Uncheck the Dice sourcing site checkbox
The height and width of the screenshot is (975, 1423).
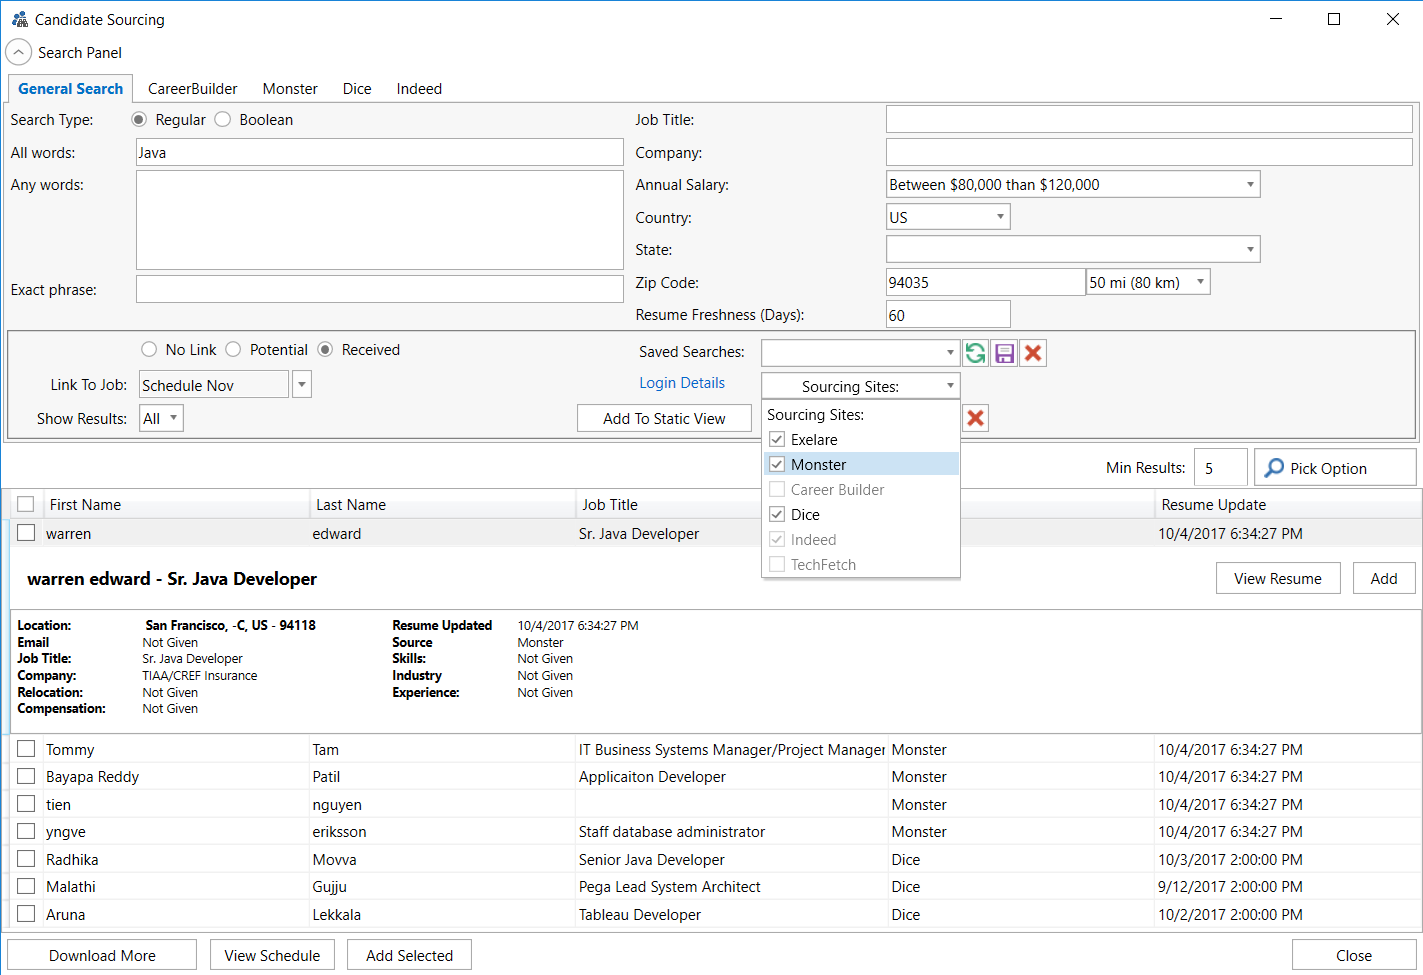coord(777,515)
